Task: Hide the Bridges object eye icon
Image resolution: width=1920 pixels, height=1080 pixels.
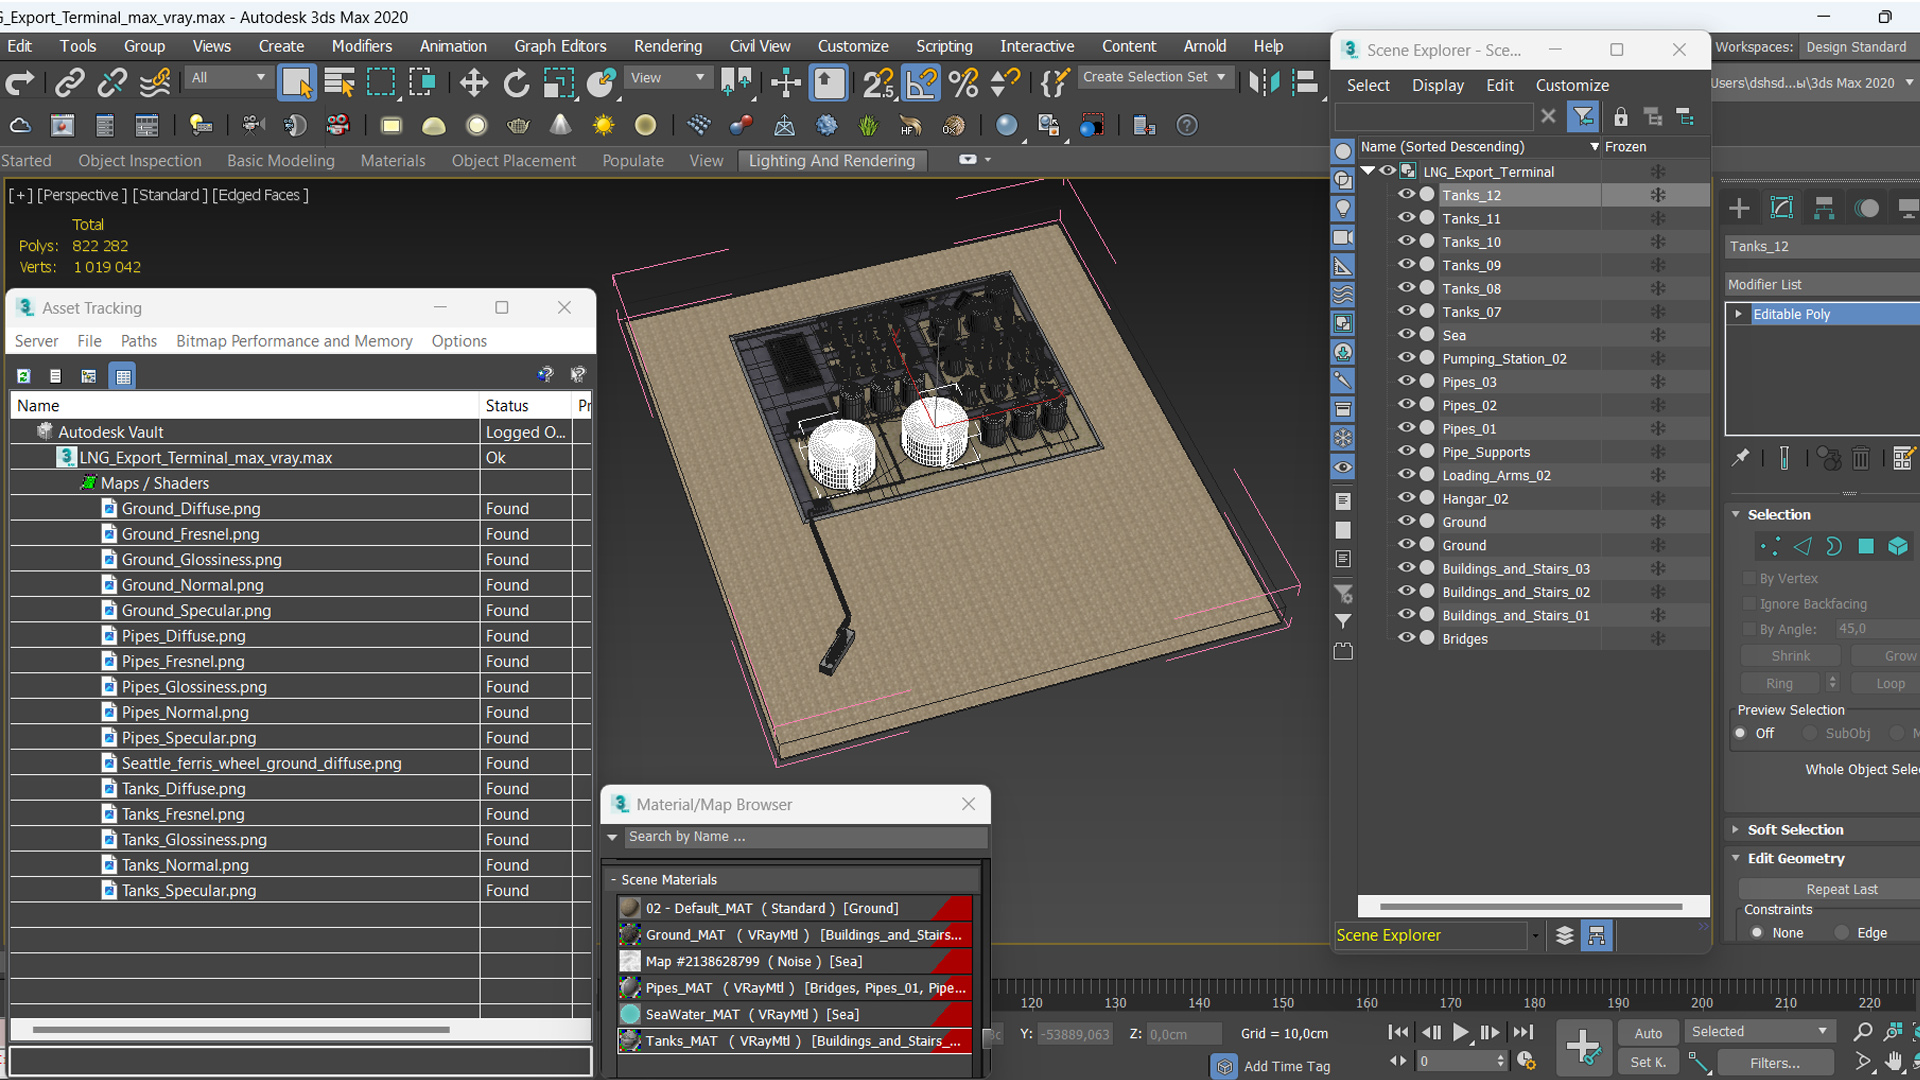Action: tap(1406, 638)
